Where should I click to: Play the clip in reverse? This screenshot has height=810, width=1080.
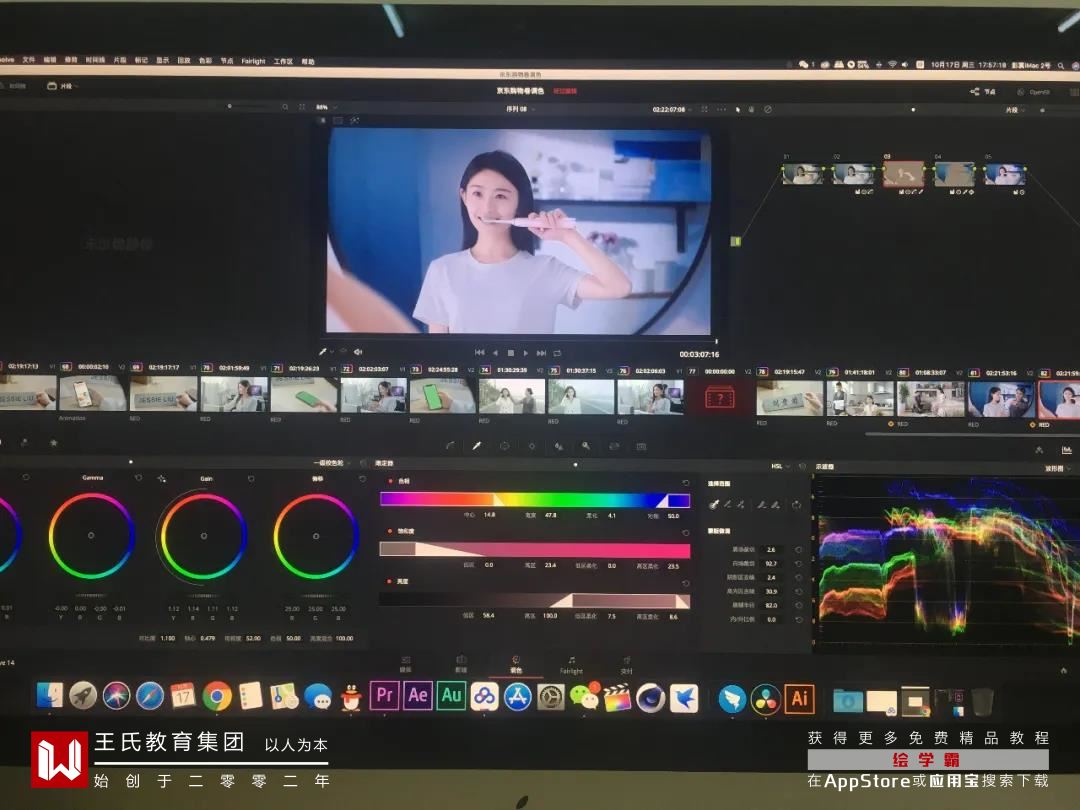pos(495,353)
